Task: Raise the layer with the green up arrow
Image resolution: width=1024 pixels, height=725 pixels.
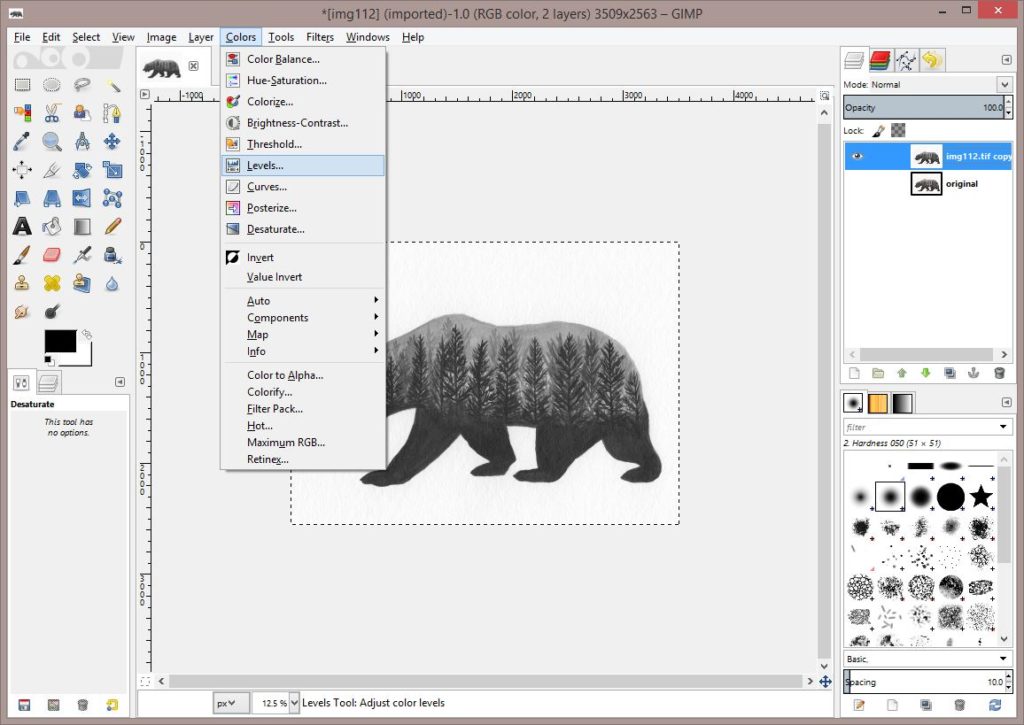Action: pos(902,373)
